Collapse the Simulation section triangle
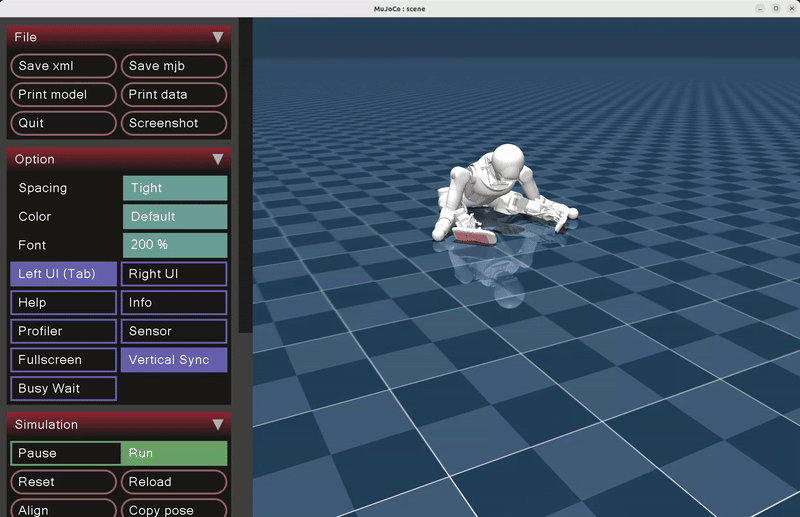 217,424
